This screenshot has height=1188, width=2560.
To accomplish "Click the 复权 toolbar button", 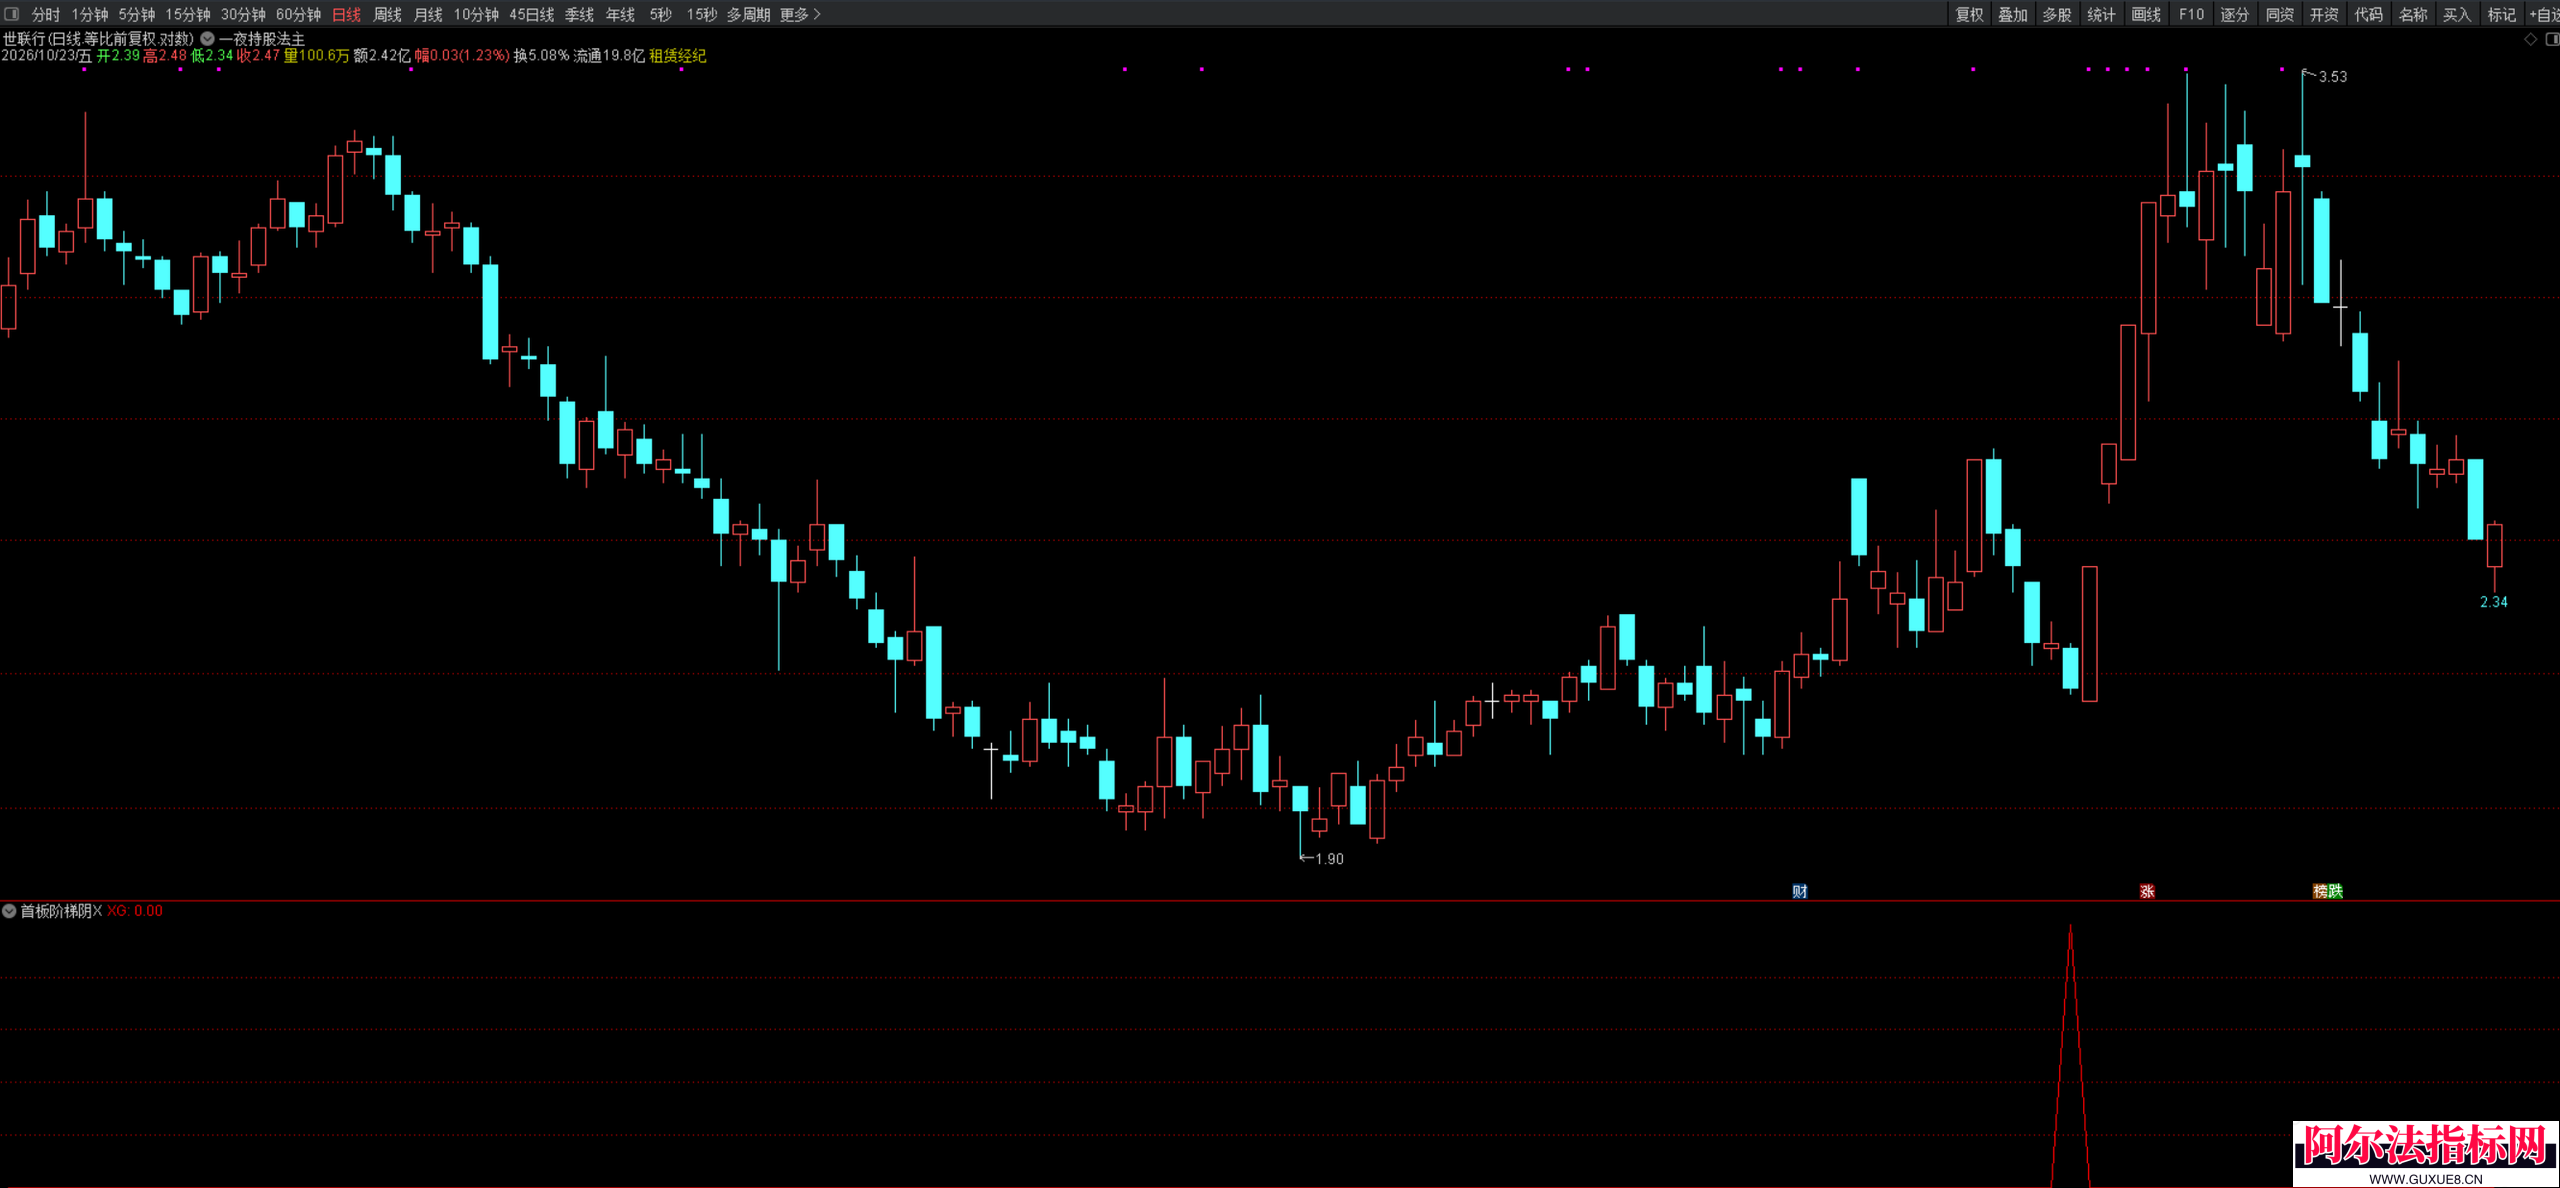I will [1969, 14].
